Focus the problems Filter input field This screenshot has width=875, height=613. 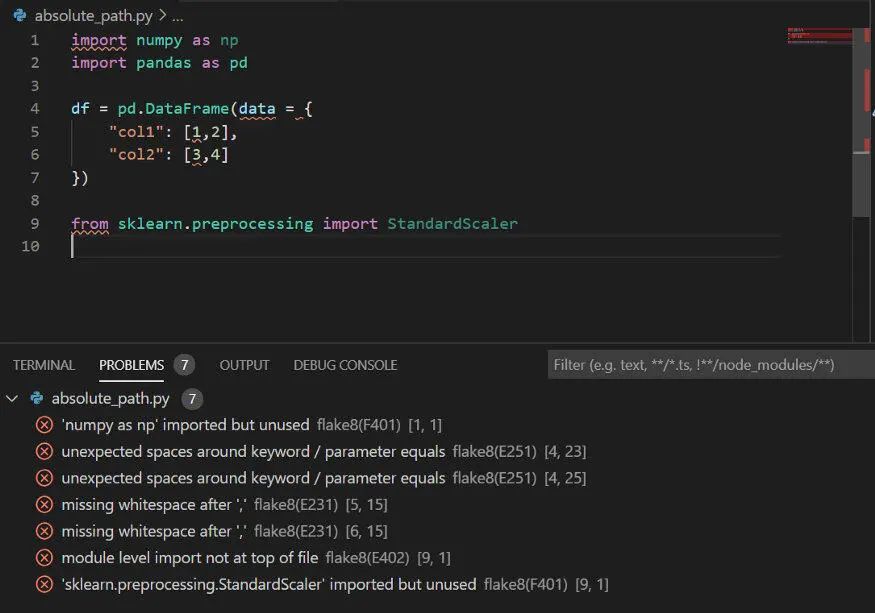coord(711,365)
